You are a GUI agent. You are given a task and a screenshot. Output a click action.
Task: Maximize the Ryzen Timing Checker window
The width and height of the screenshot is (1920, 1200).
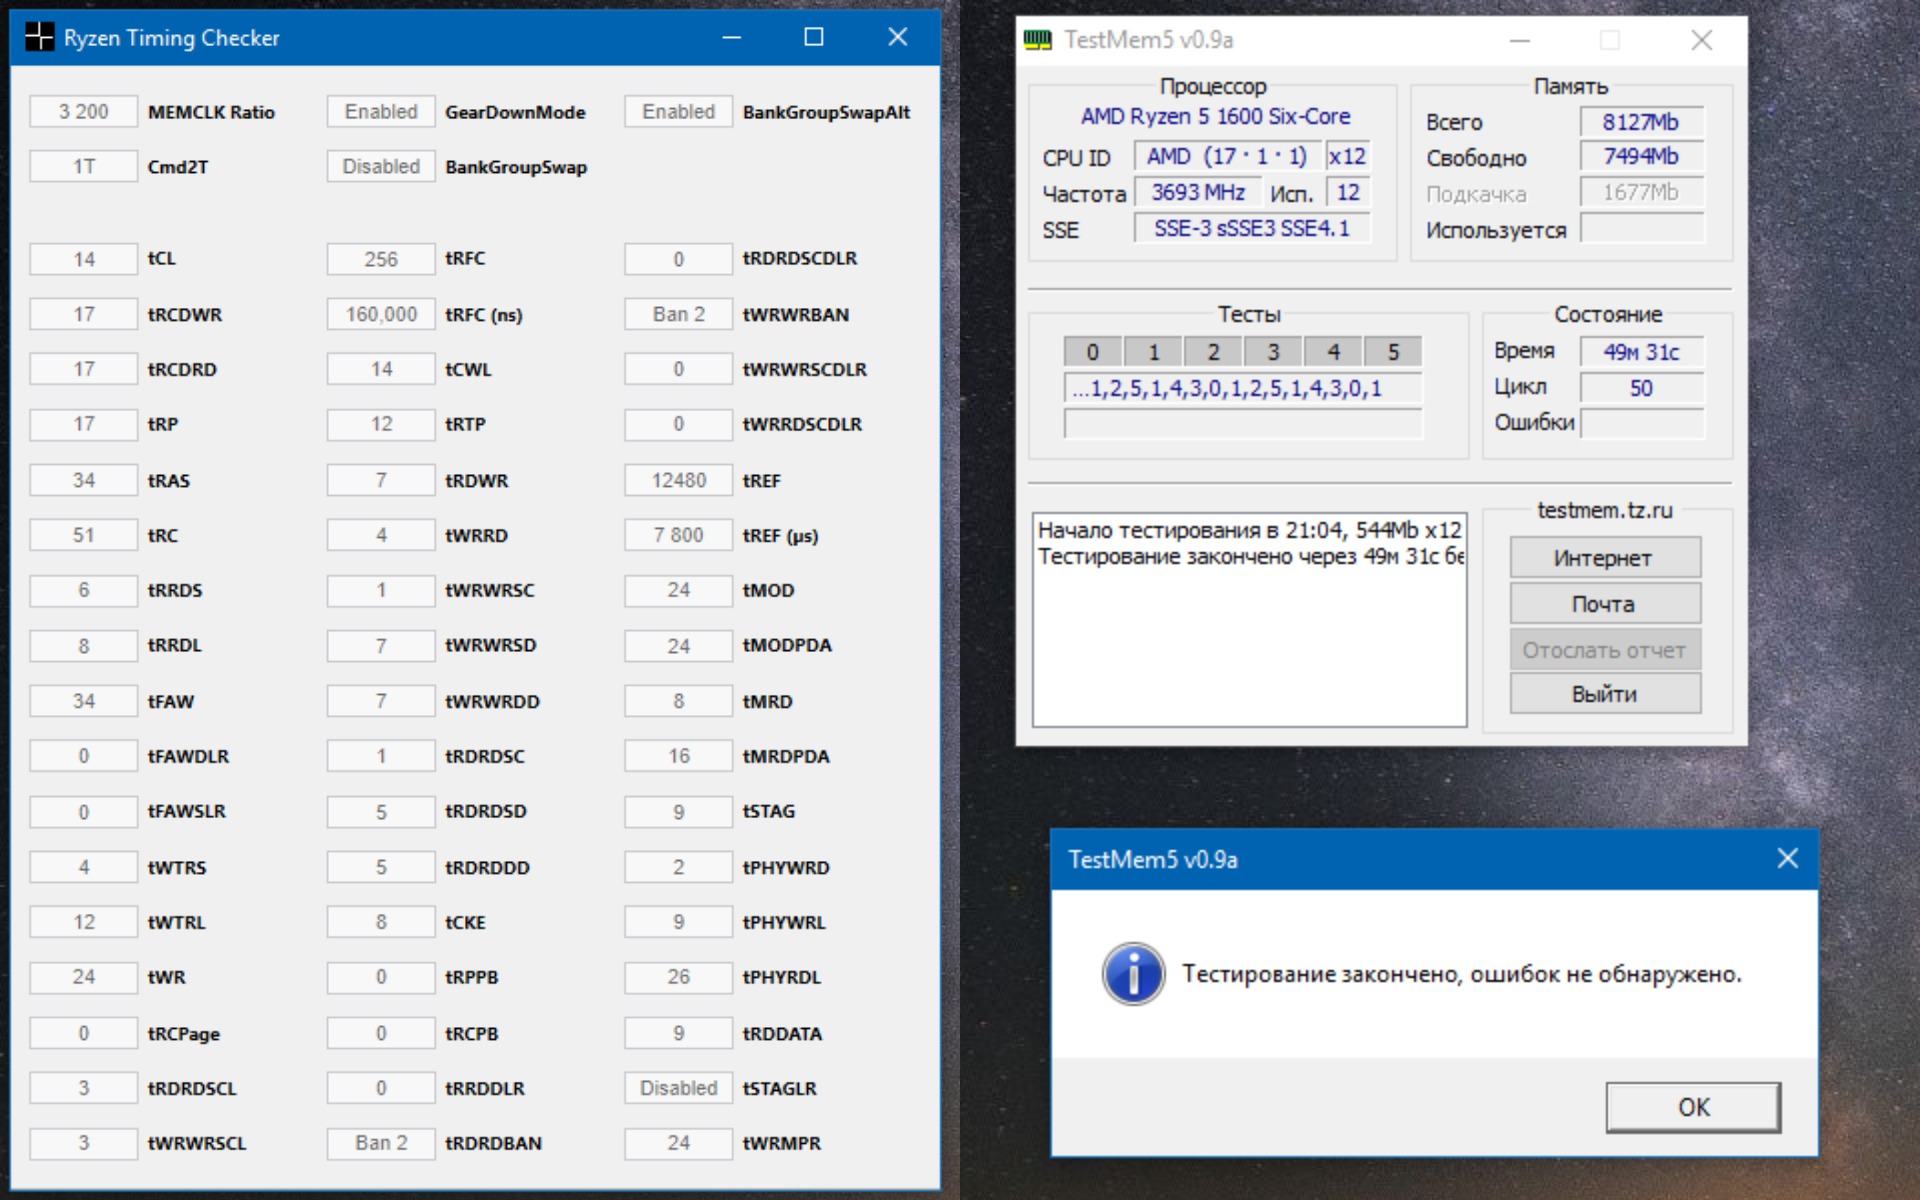[x=814, y=37]
